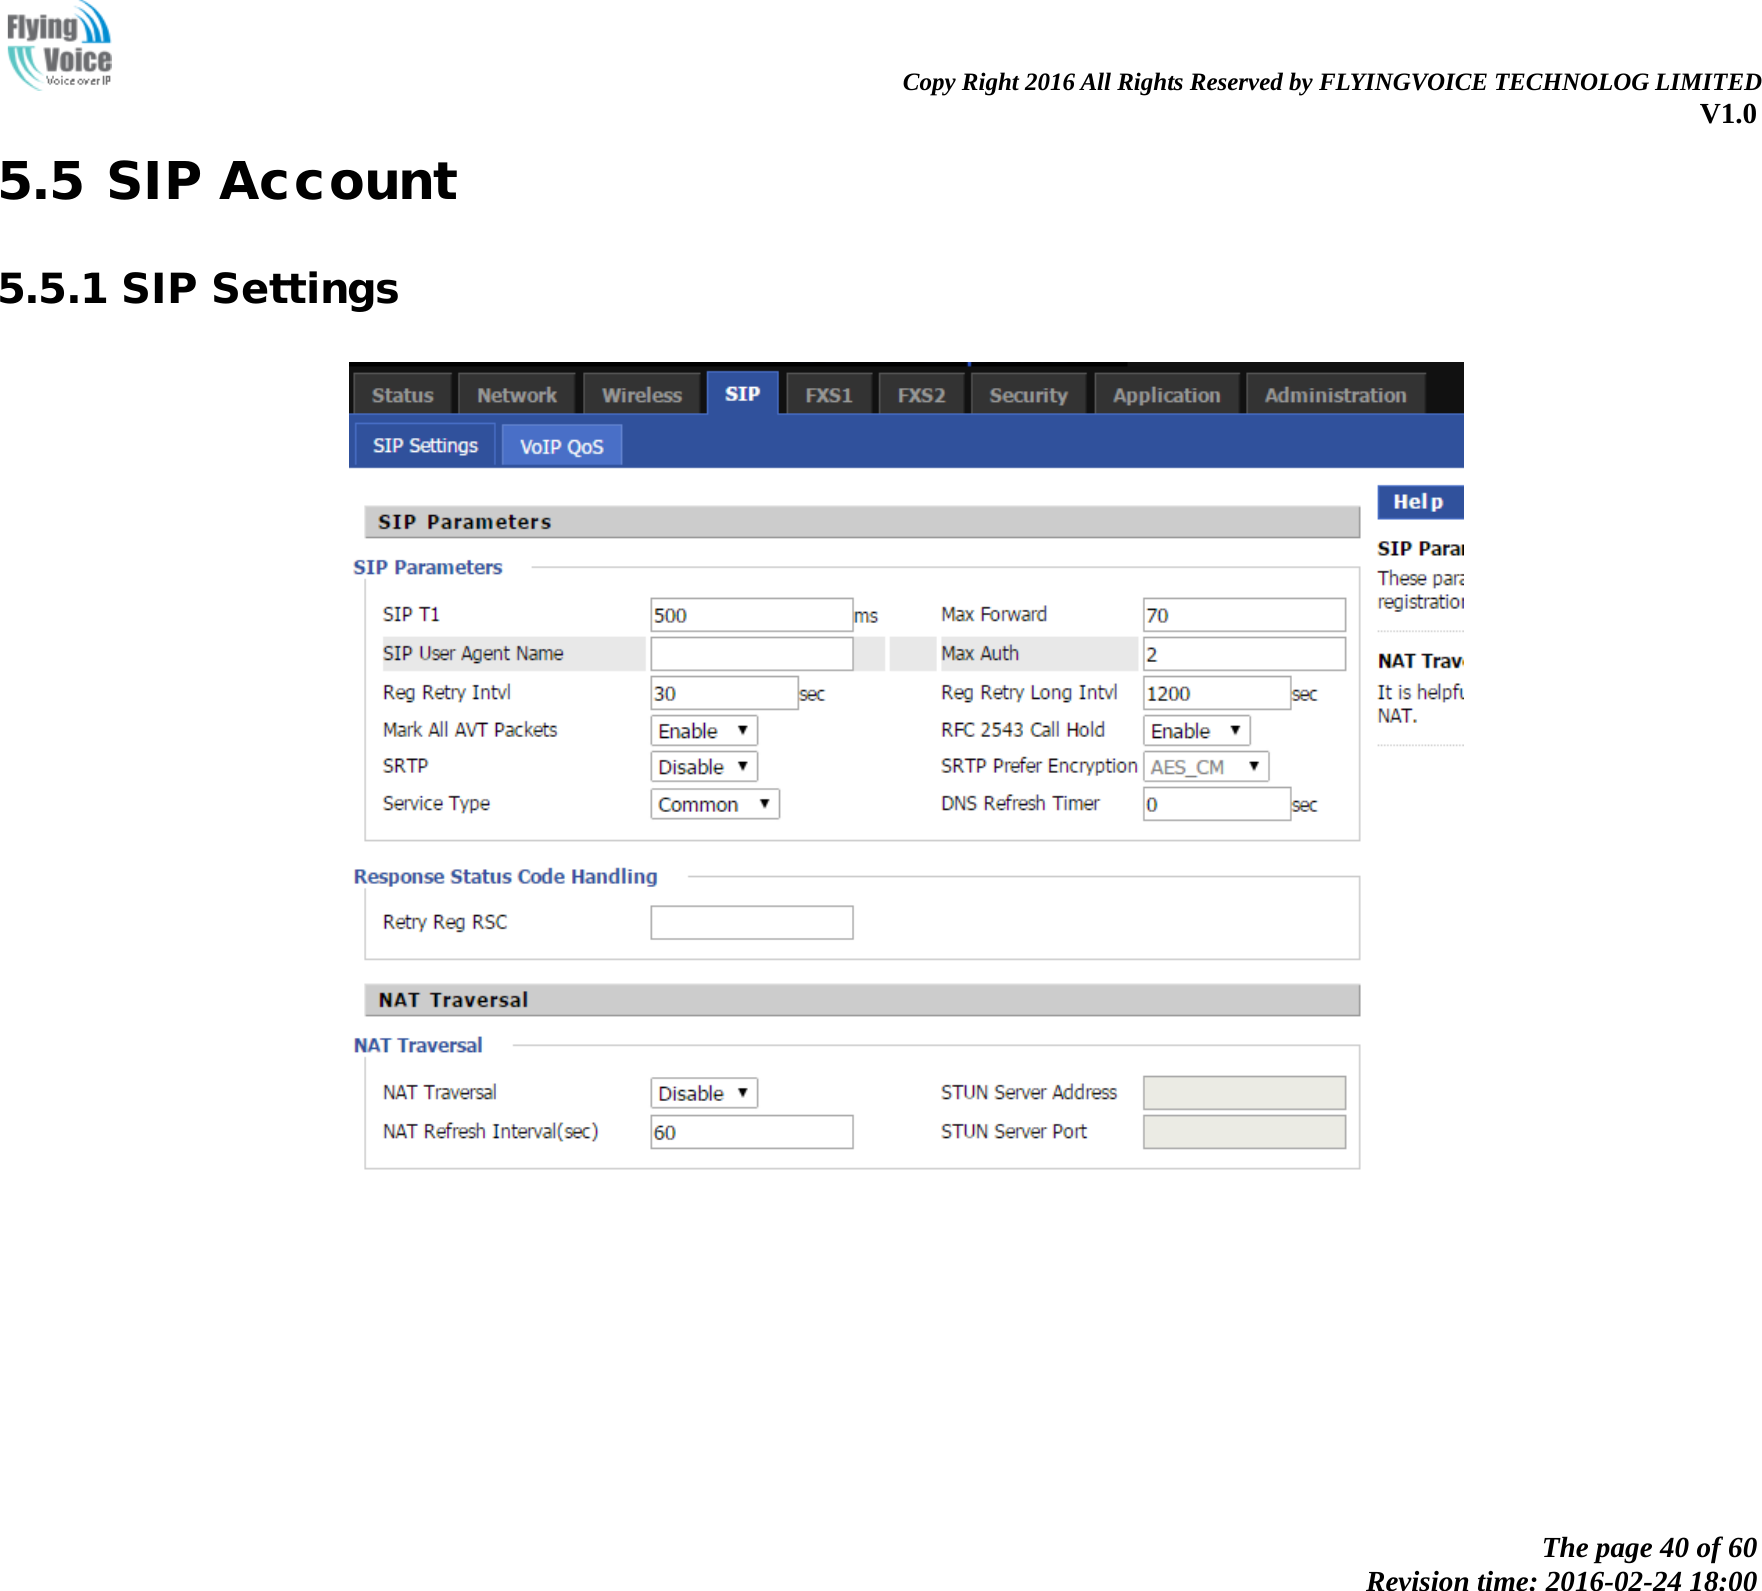Open the SRTP Prefer Encryption dropdown
This screenshot has width=1762, height=1591.
point(1206,766)
